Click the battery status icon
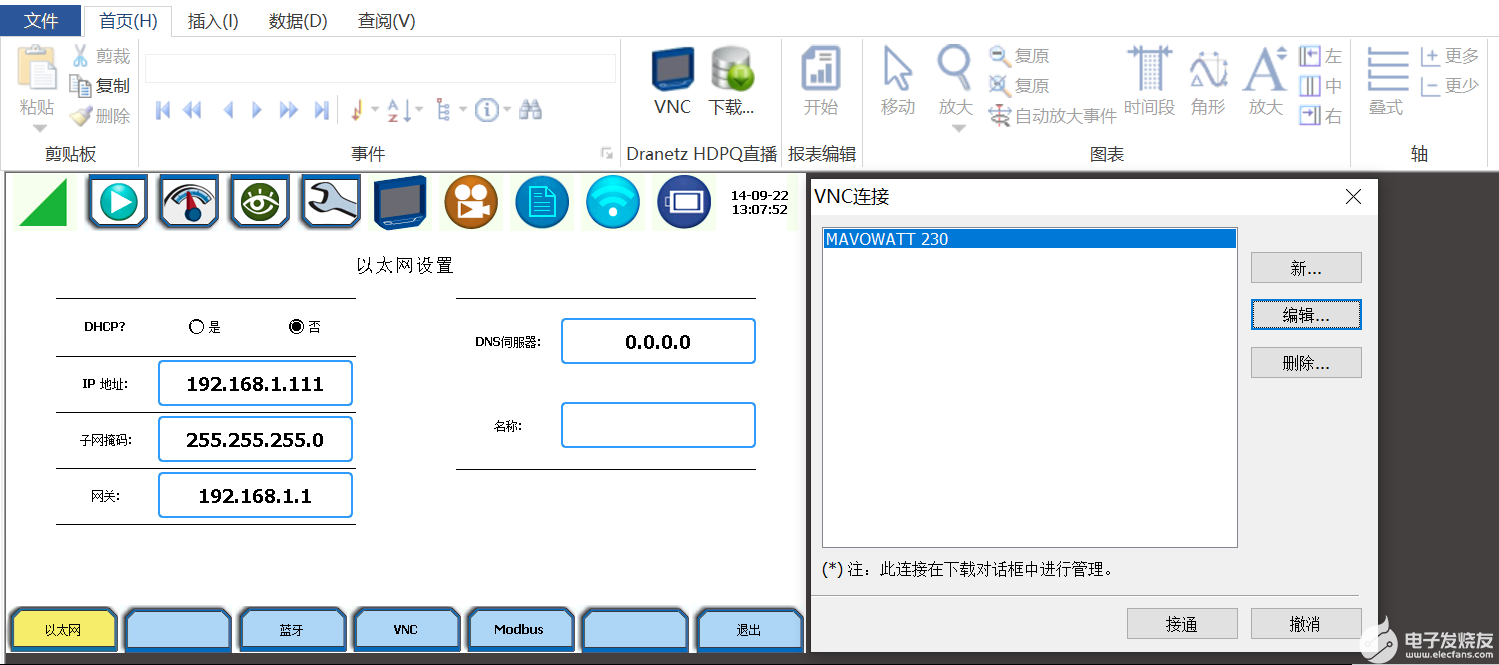This screenshot has height=665, width=1499. tap(684, 202)
